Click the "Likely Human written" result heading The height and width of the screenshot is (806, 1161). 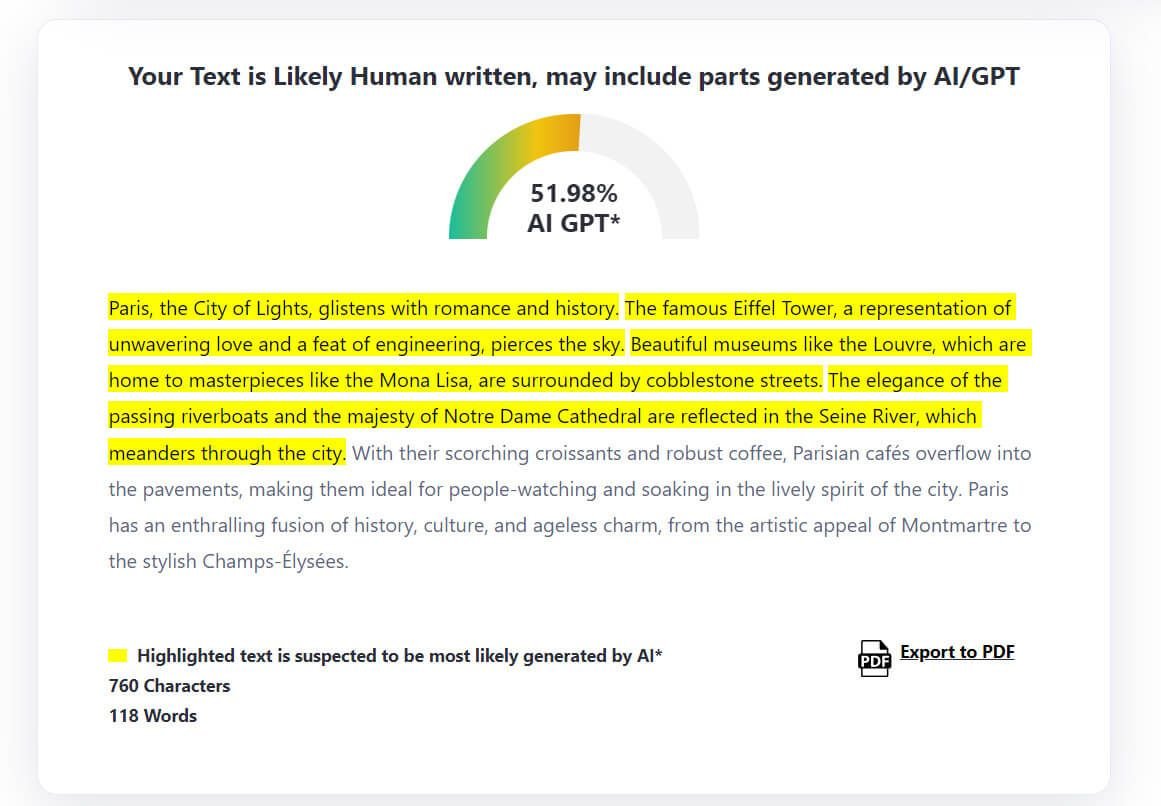(x=573, y=76)
